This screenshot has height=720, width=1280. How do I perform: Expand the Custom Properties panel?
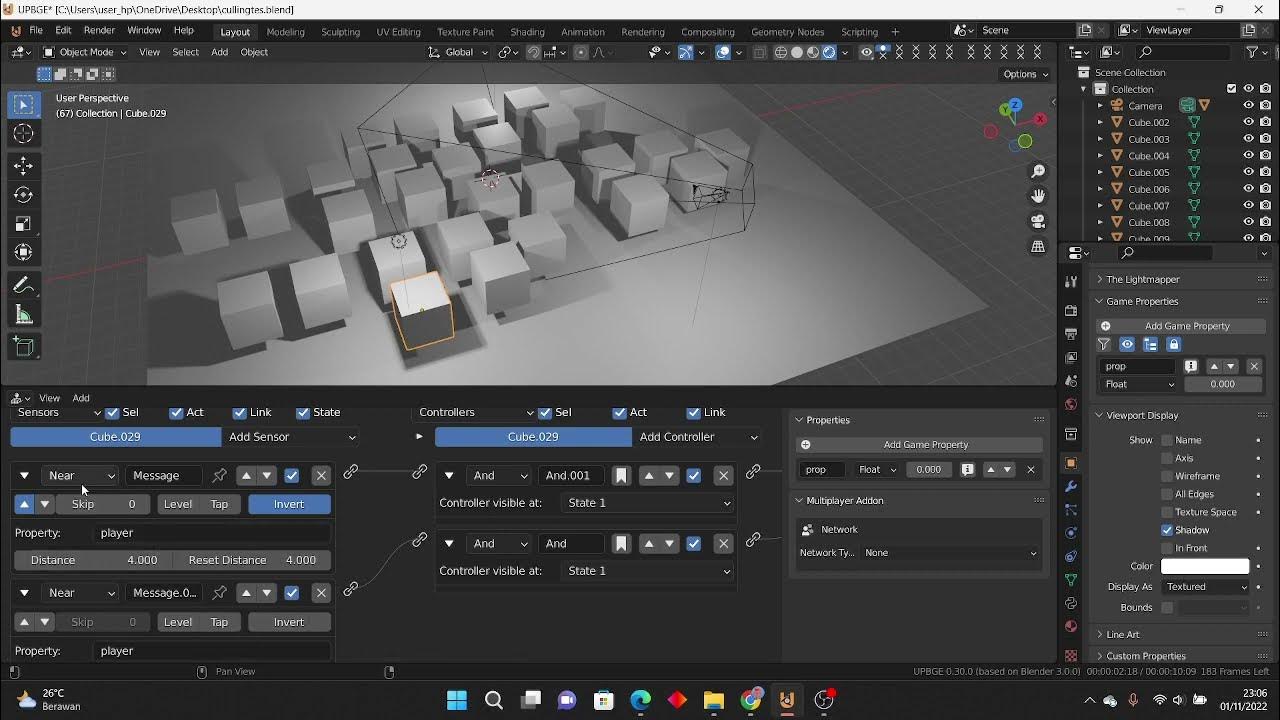(1145, 656)
